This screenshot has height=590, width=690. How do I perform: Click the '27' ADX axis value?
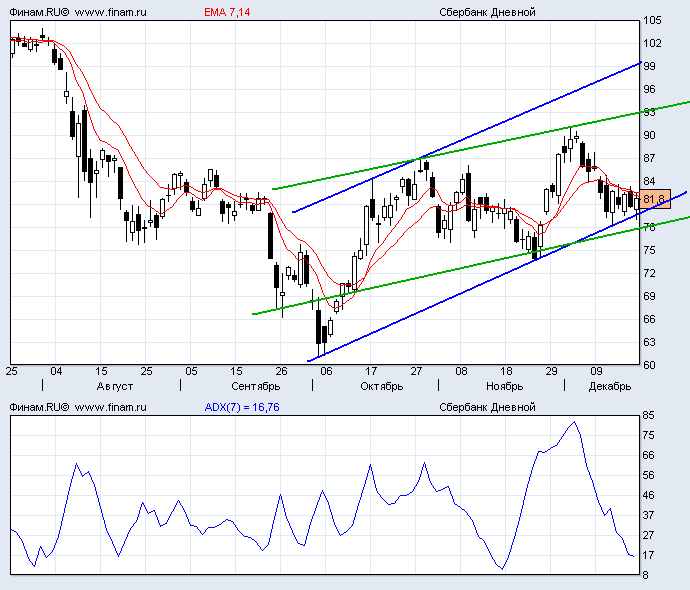click(649, 535)
